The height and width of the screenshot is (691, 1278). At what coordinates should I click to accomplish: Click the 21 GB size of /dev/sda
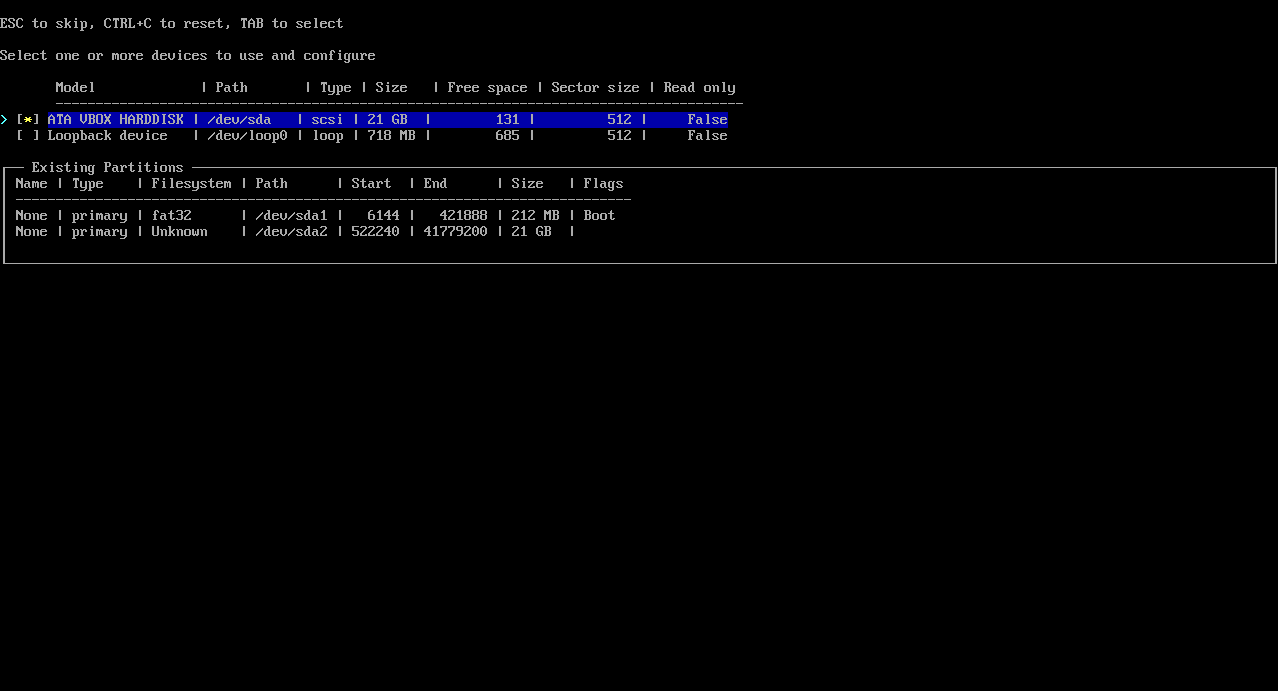click(387, 119)
